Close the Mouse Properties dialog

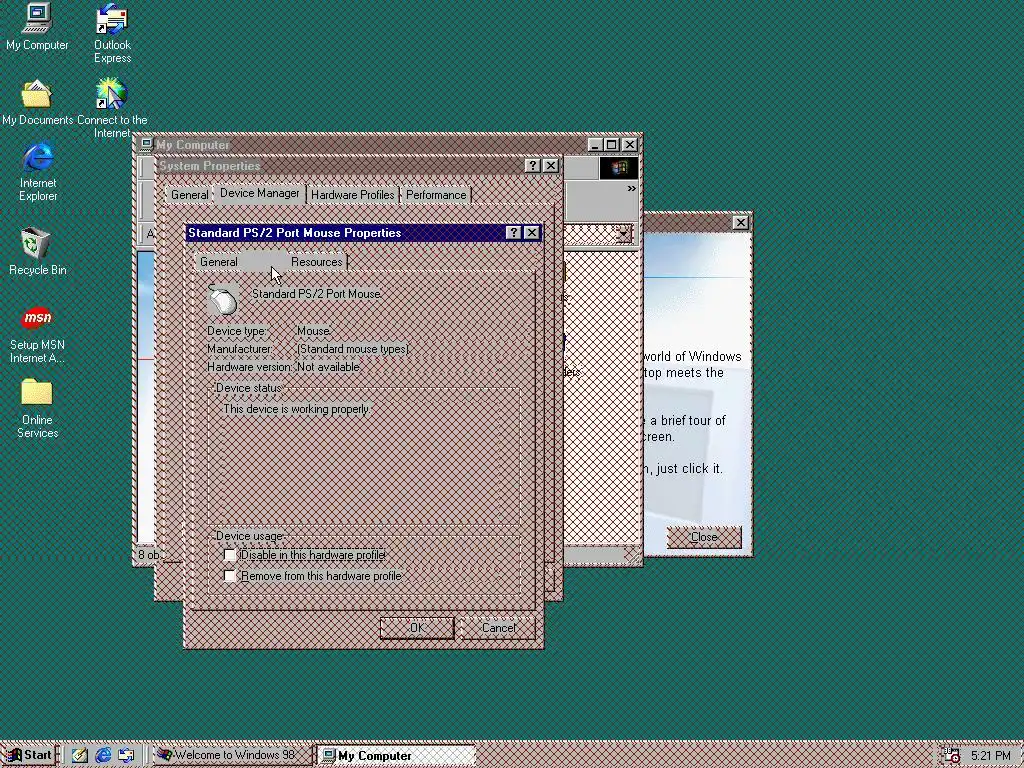tap(532, 232)
